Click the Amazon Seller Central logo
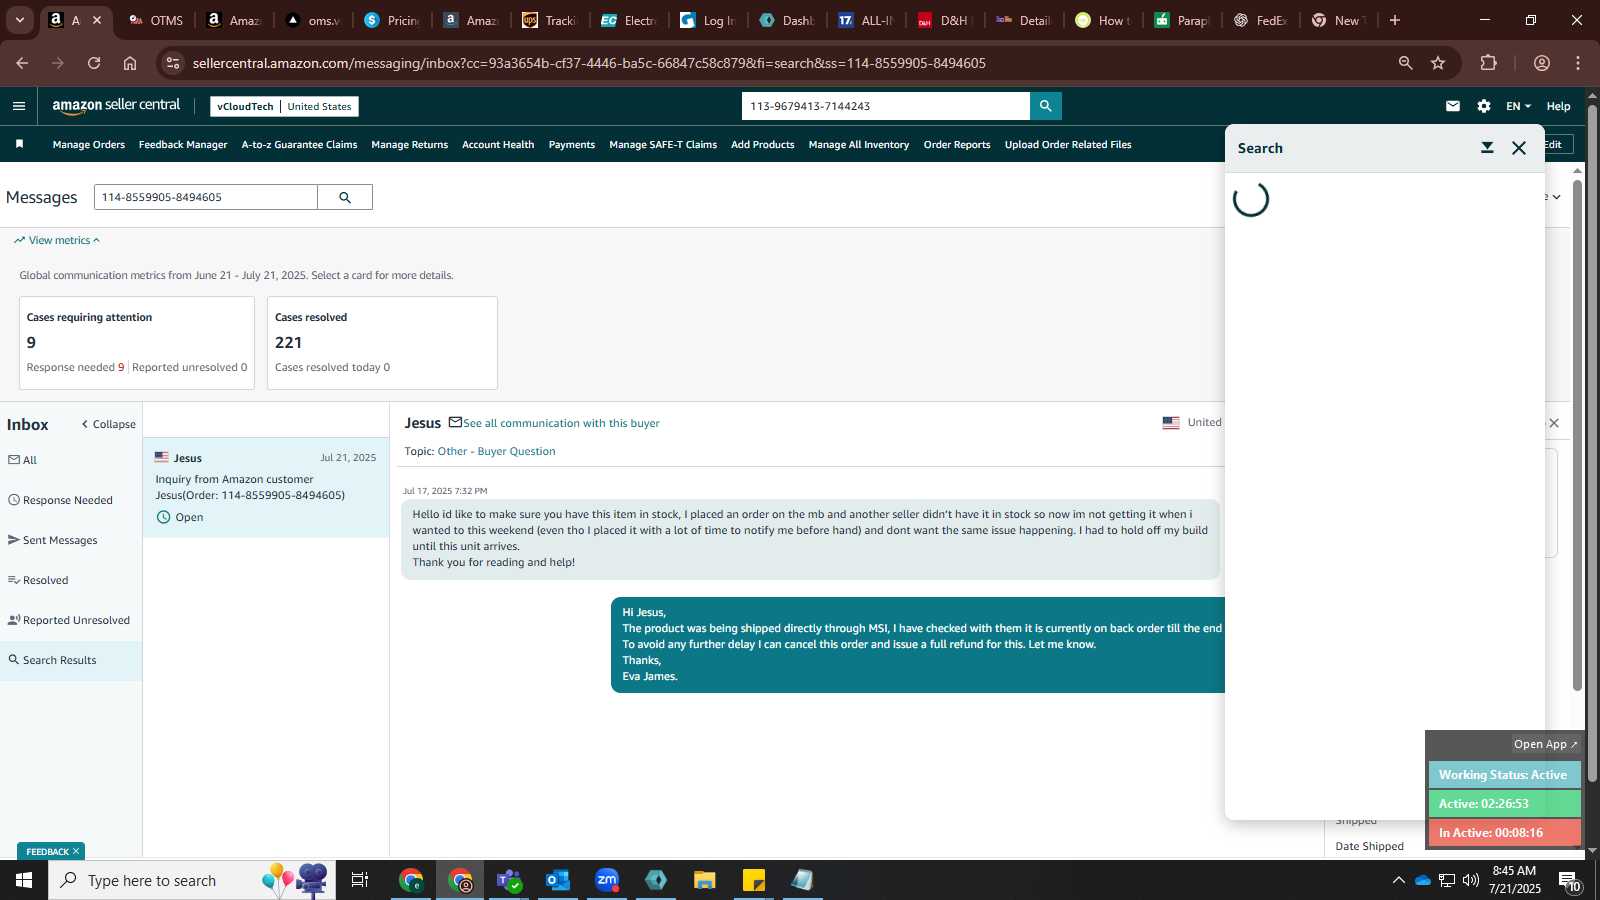This screenshot has width=1600, height=900. point(116,106)
